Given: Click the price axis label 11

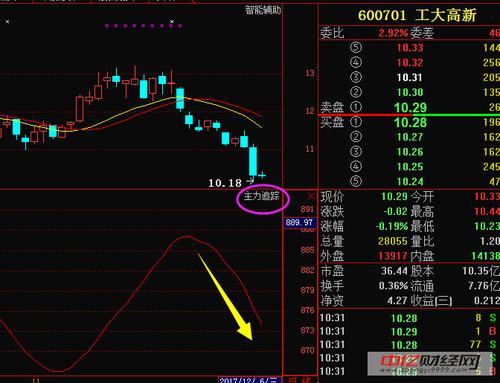Looking at the screenshot, I should coord(310,149).
